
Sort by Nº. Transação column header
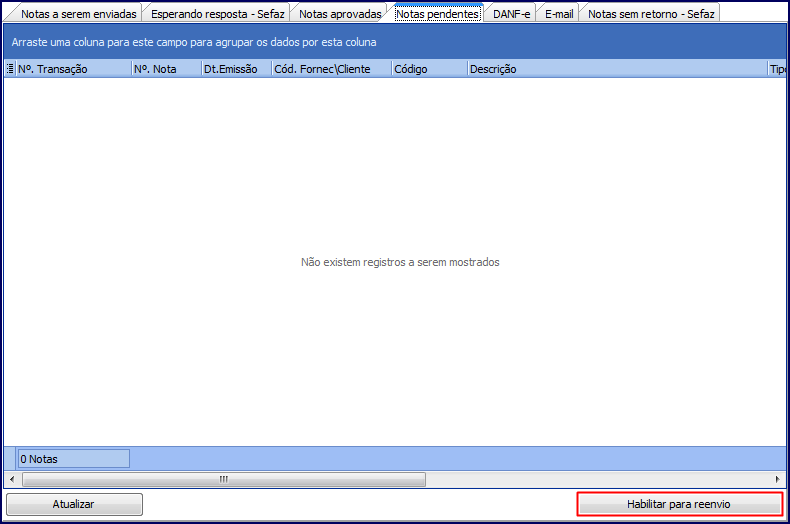(74, 69)
